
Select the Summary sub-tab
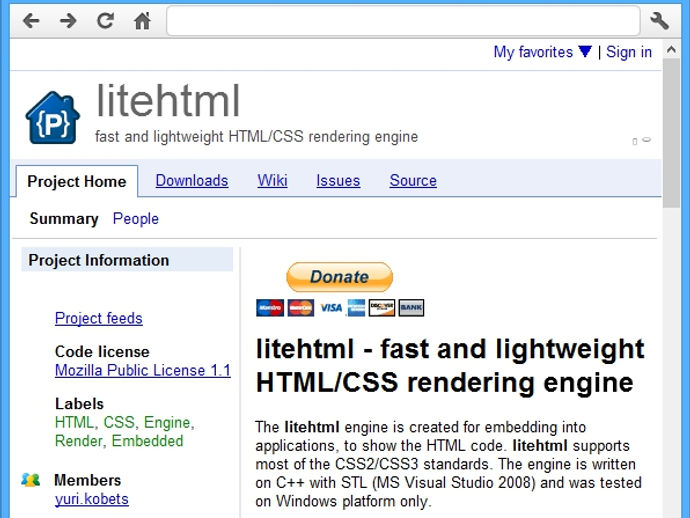tap(64, 219)
